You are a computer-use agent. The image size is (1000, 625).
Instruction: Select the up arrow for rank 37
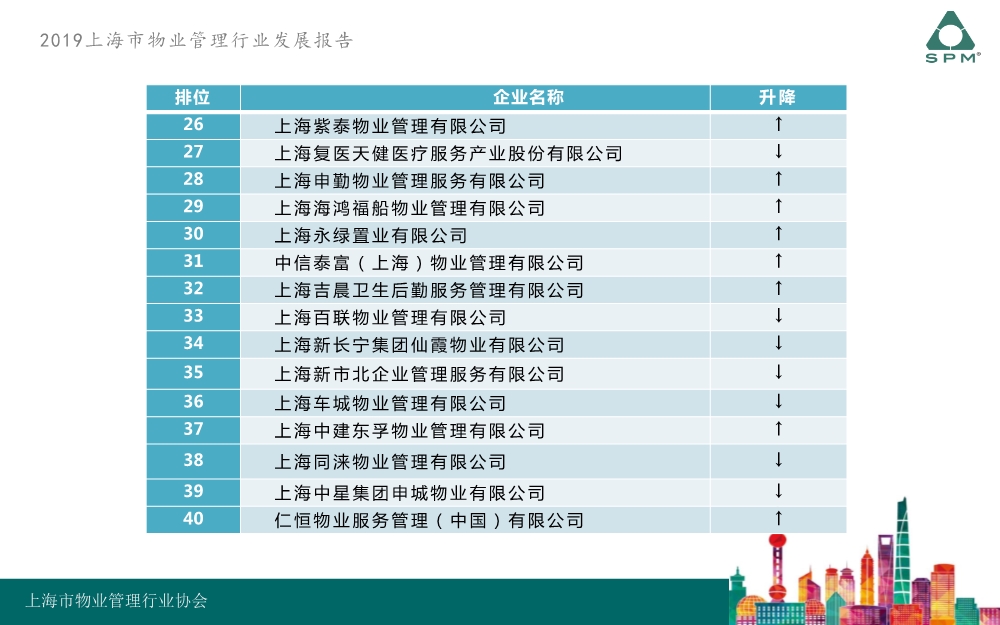[778, 429]
